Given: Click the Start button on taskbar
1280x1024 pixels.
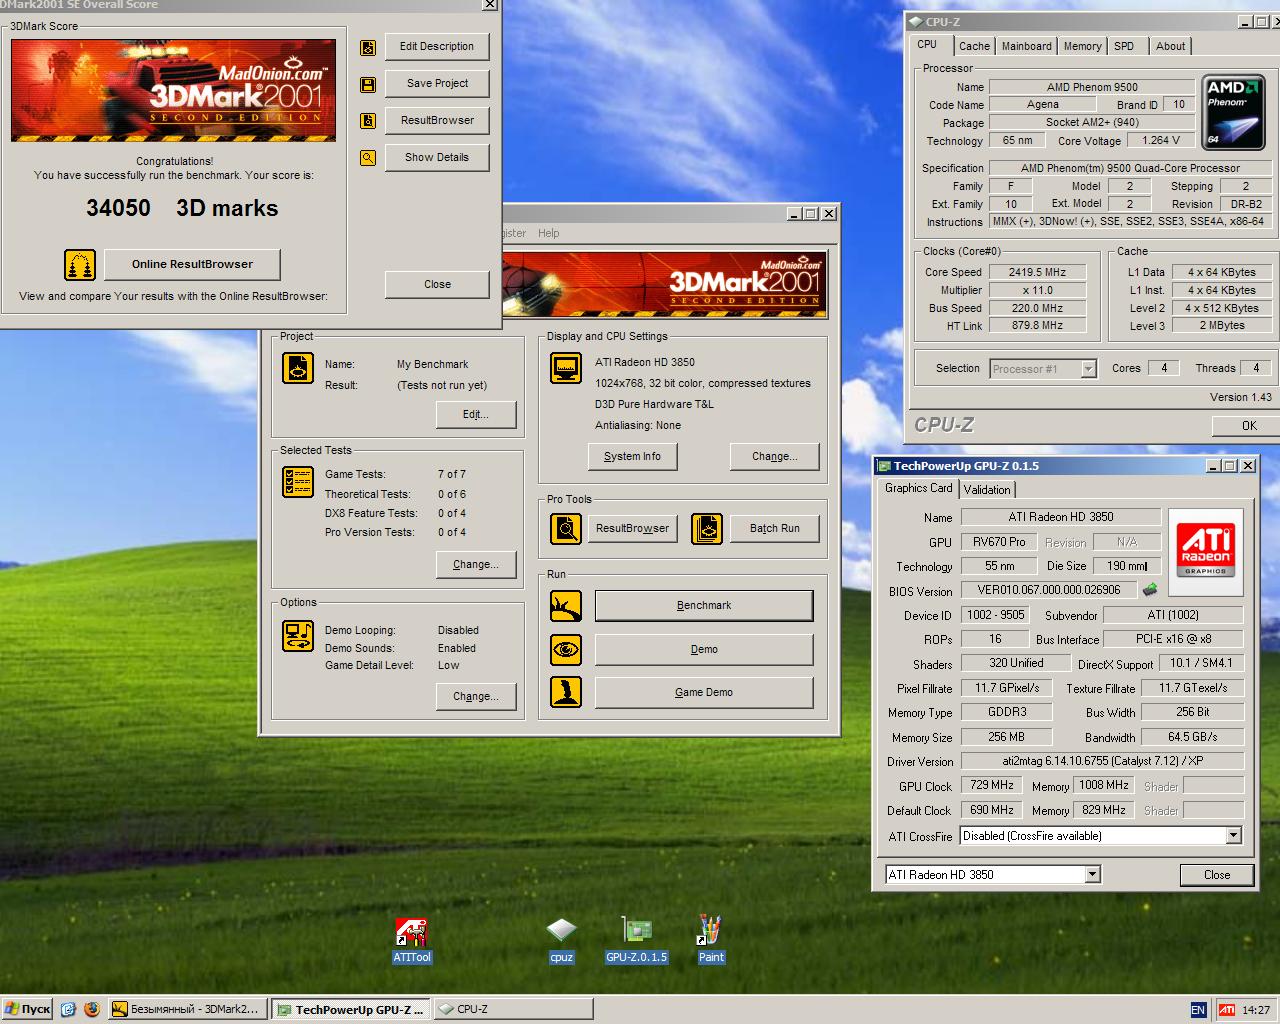Looking at the screenshot, I should [28, 1010].
